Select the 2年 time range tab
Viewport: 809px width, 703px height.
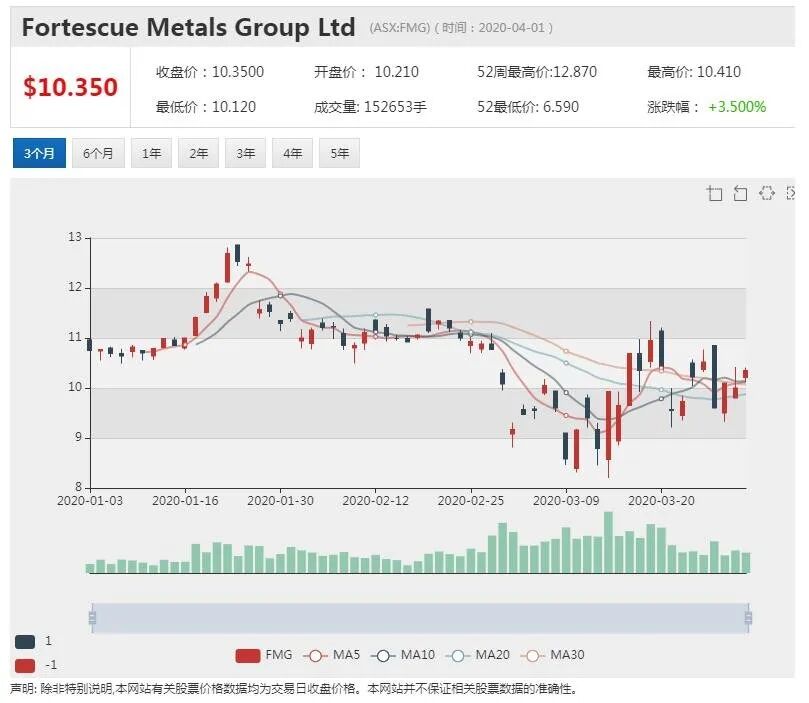(x=199, y=153)
